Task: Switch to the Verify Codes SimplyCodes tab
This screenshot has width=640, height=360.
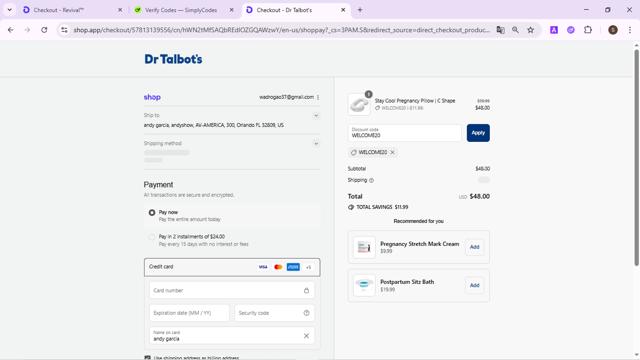Action: coord(184,10)
